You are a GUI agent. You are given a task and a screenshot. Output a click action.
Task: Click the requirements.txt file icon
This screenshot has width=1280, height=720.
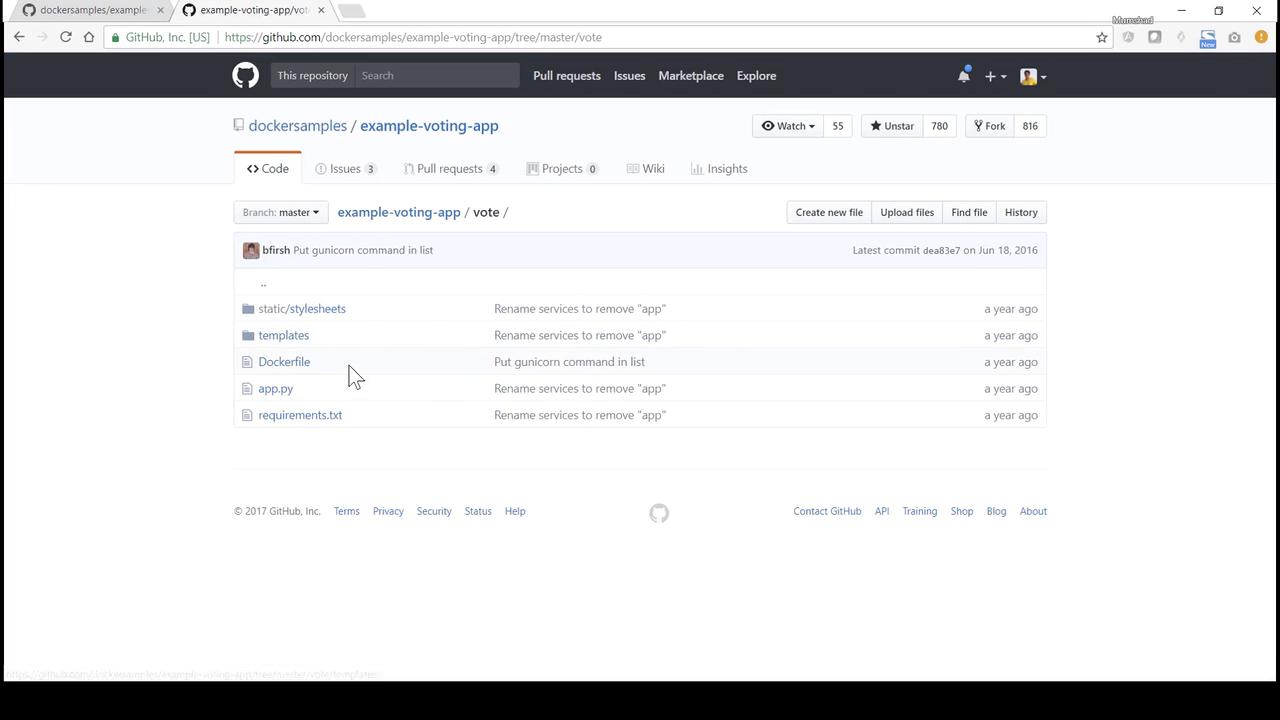[247, 415]
